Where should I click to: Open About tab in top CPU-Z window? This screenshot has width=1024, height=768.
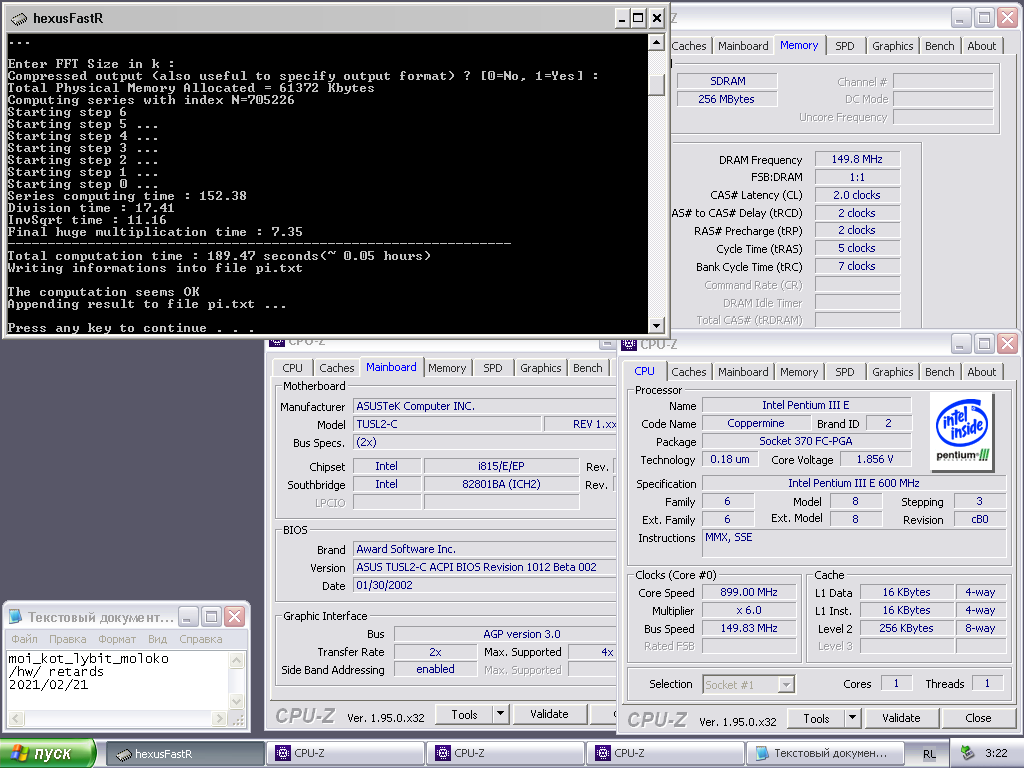point(982,46)
